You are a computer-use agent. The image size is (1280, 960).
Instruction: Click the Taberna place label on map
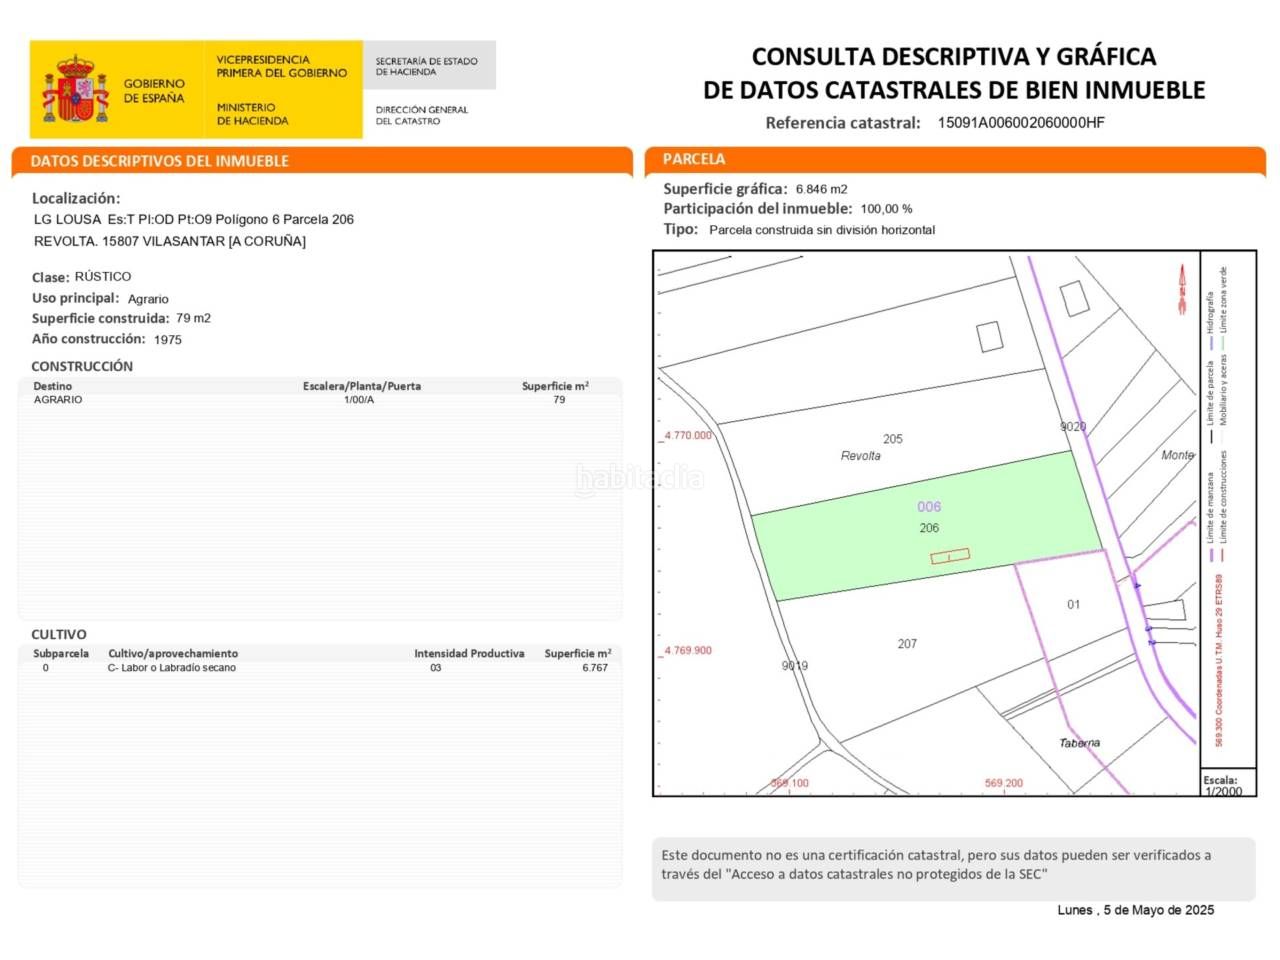pos(1079,743)
